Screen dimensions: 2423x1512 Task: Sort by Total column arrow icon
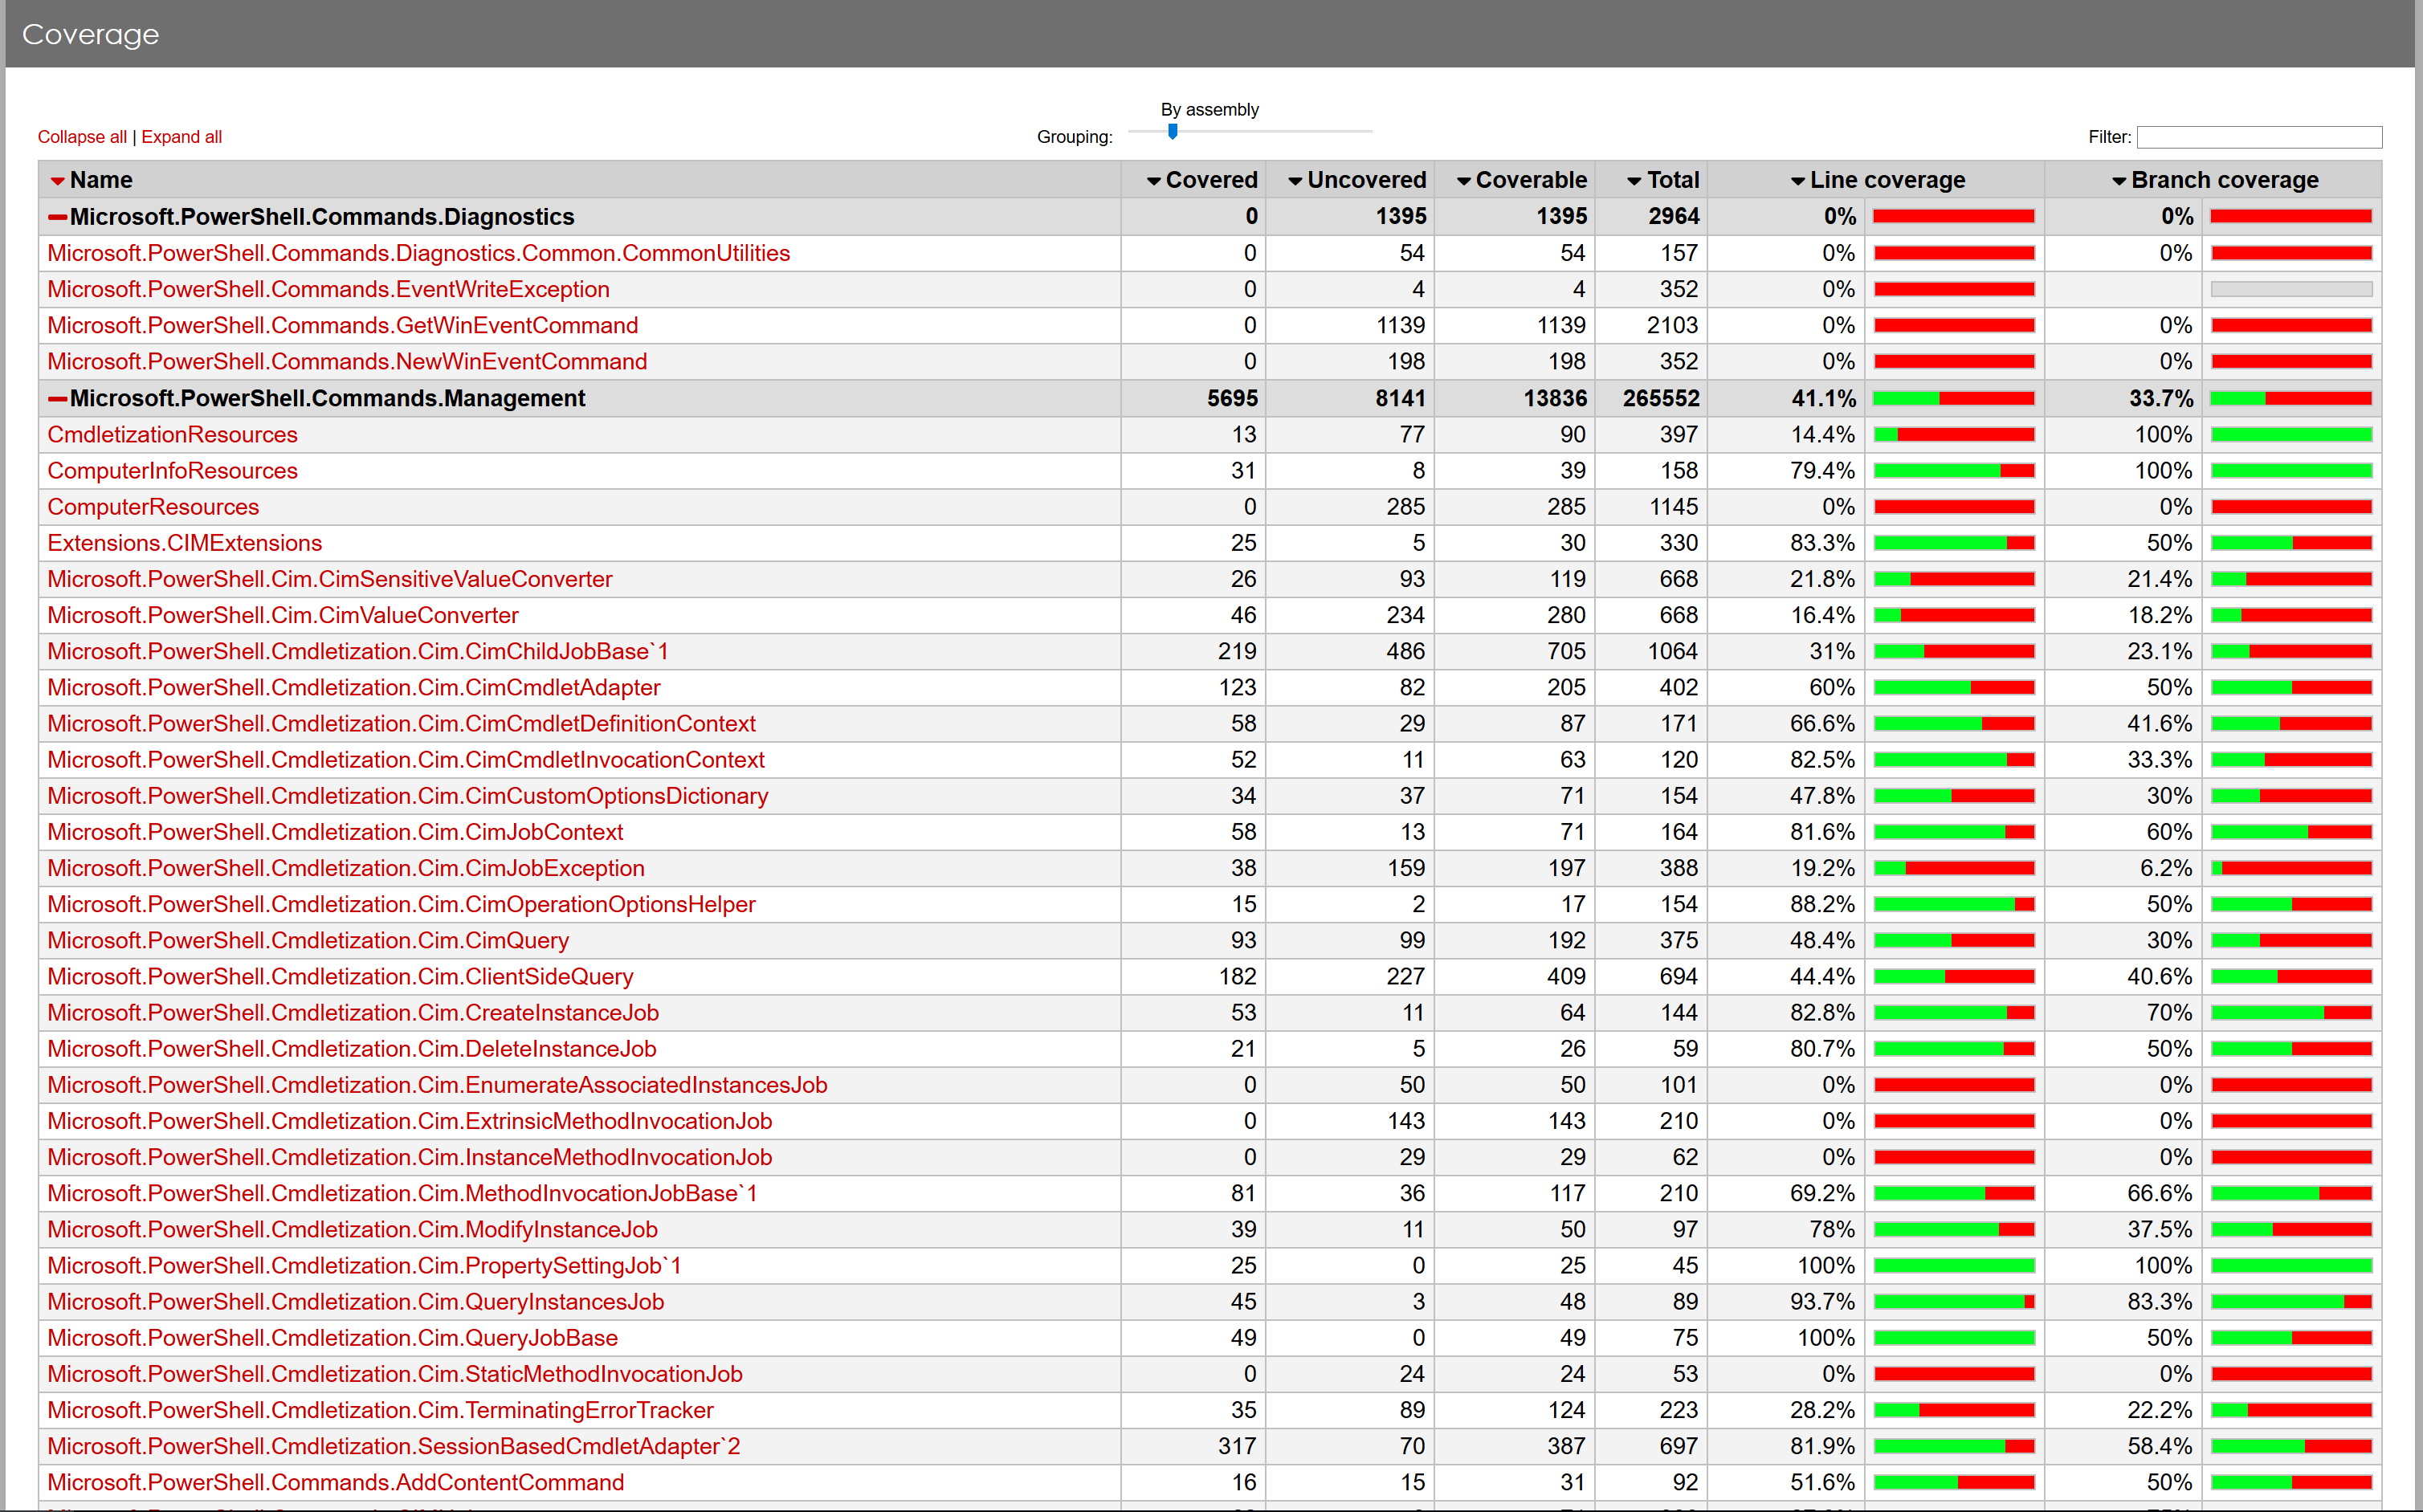[1634, 181]
